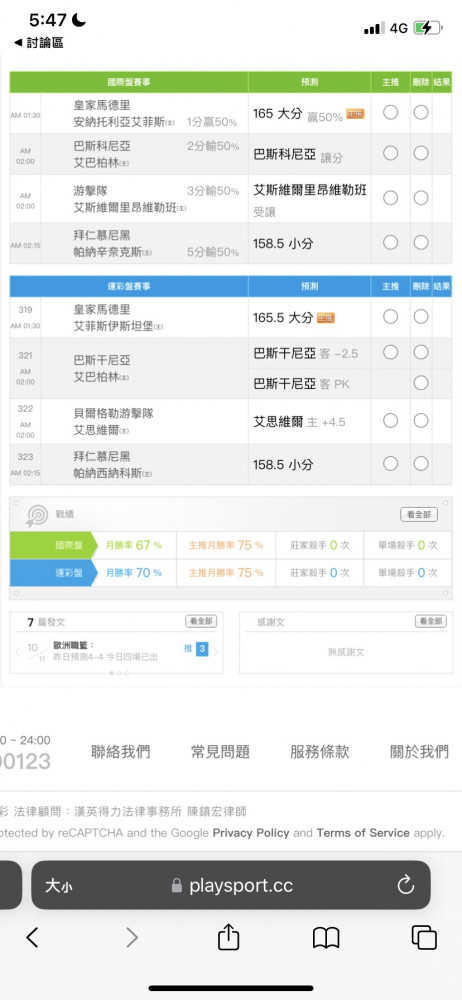Tap Safari's back arrow icon
Screen dimensions: 462x1000
[x=32, y=937]
